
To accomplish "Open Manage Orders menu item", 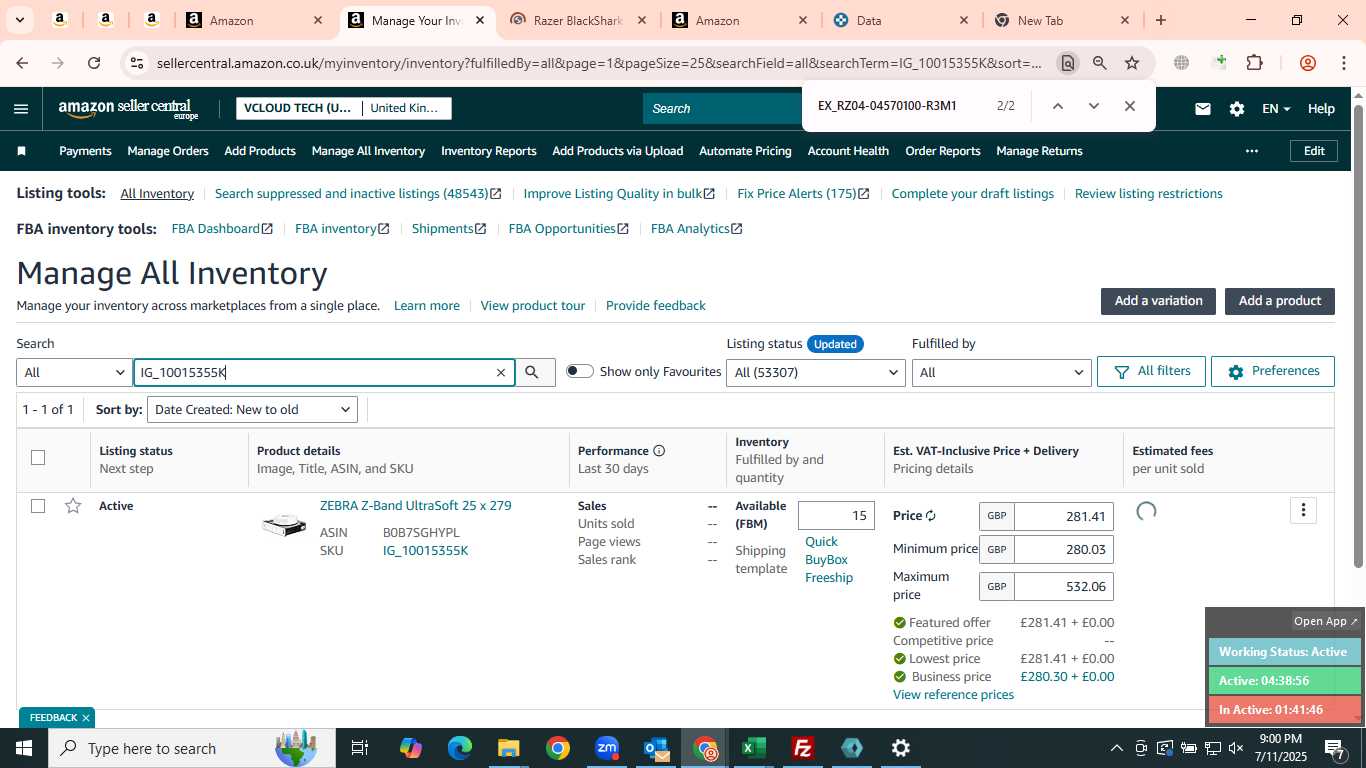I will pyautogui.click(x=168, y=151).
